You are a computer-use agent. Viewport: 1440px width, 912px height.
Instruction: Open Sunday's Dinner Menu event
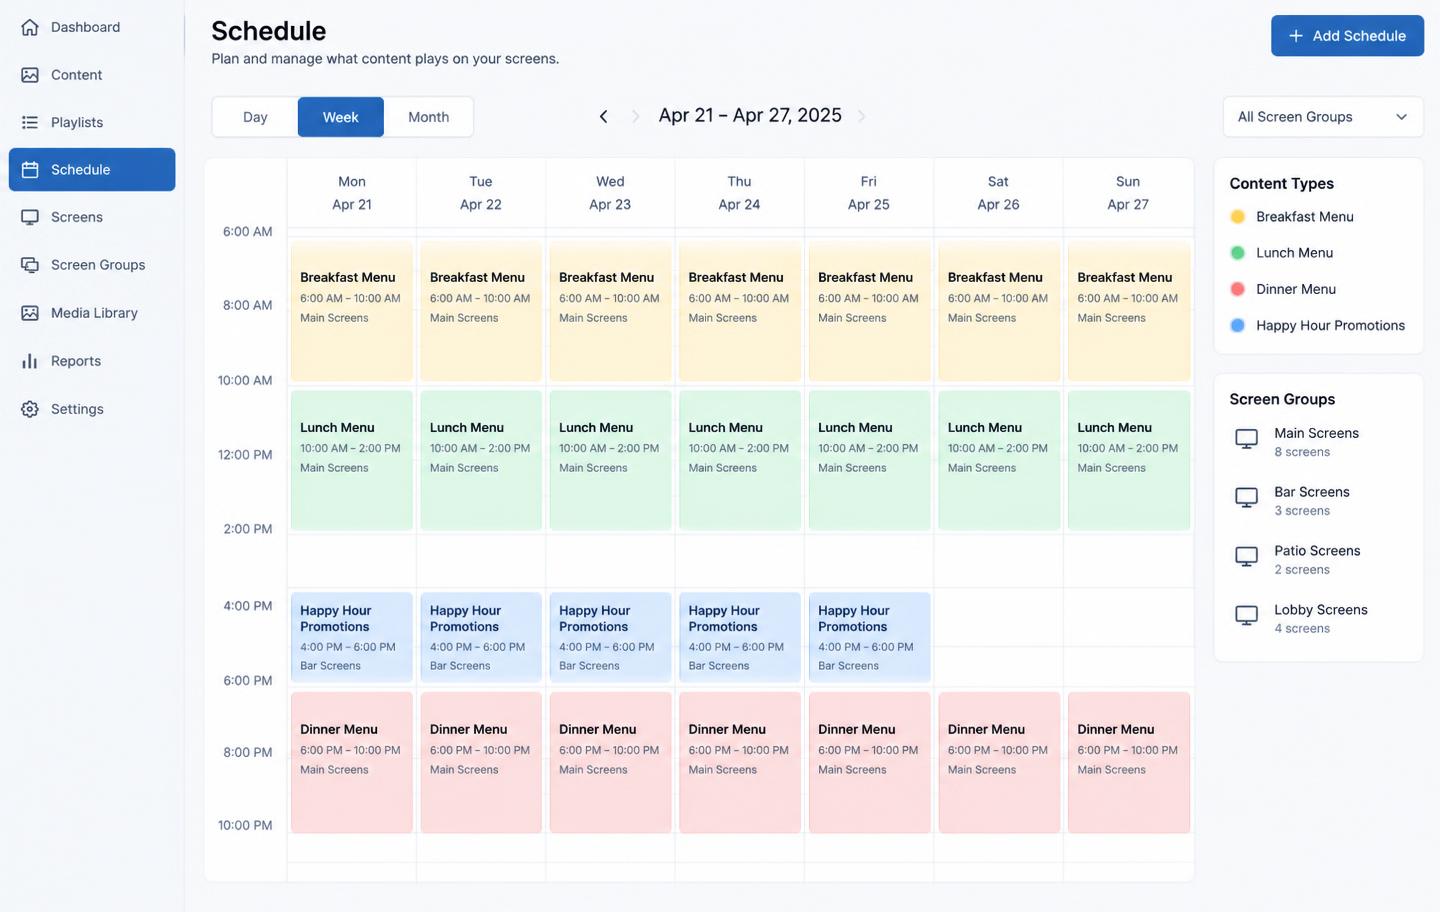click(x=1128, y=762)
